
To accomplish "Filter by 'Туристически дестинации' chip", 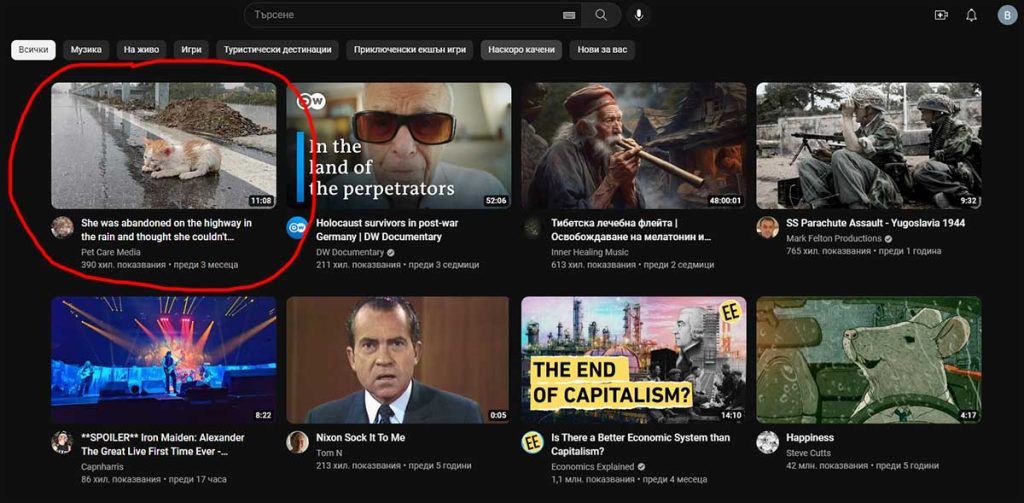I will (x=277, y=50).
